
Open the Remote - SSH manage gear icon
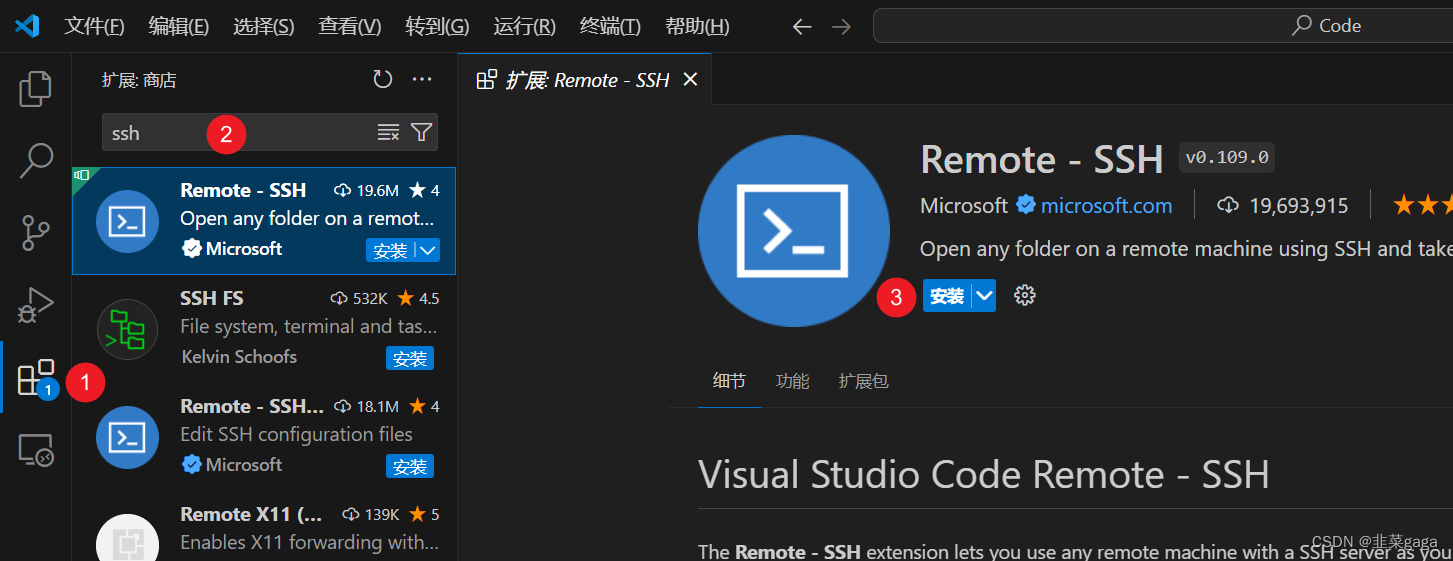click(1024, 295)
